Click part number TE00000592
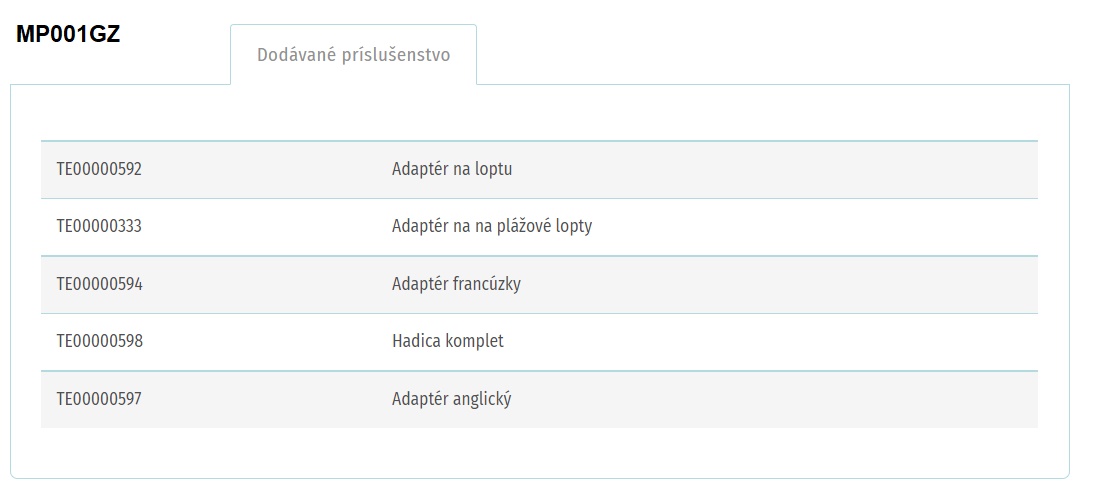 (x=100, y=170)
